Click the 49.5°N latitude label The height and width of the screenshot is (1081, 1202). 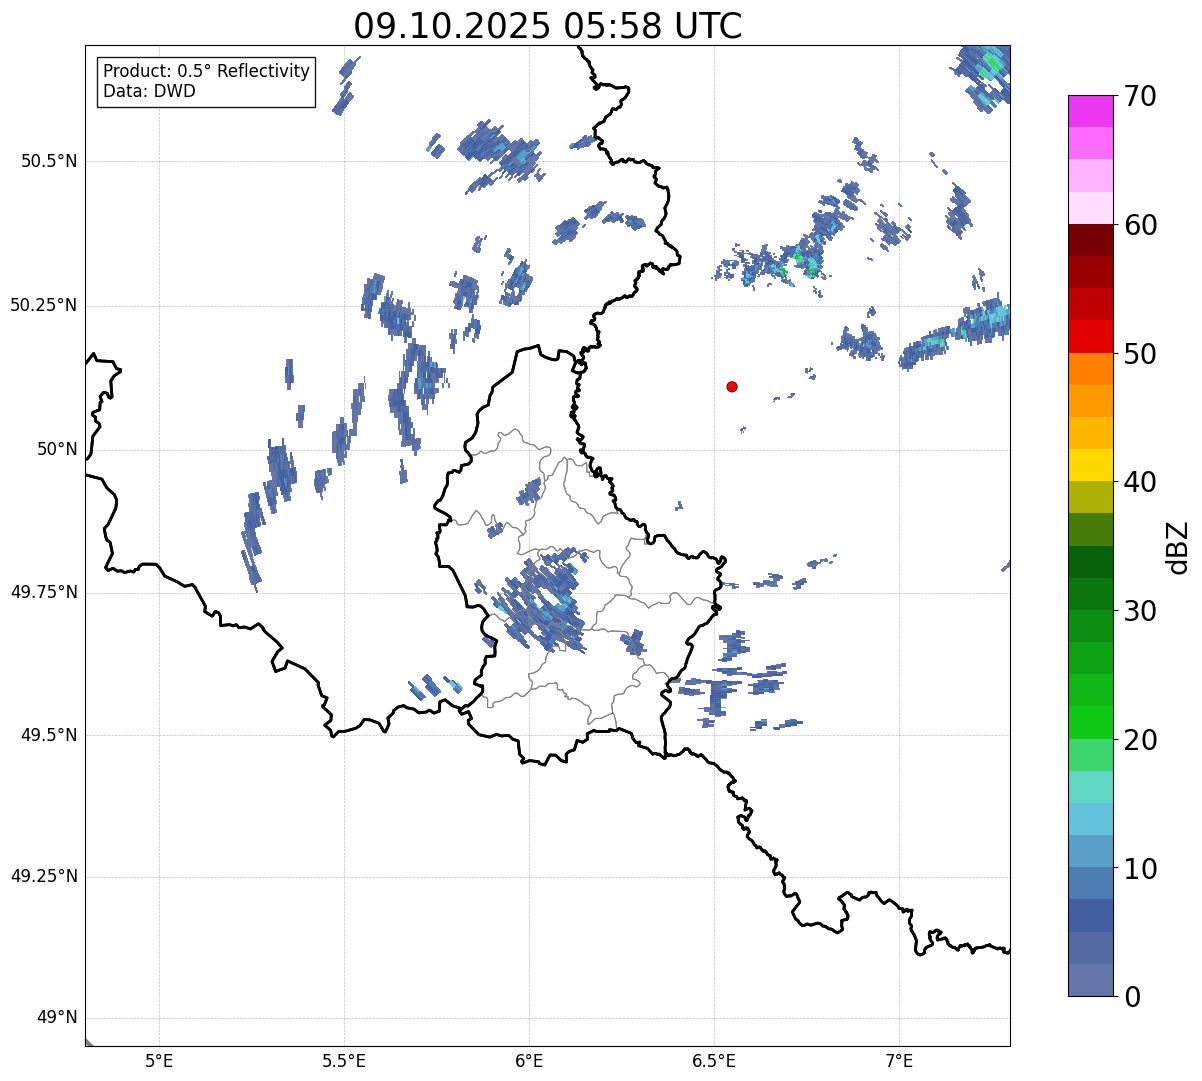(49, 735)
